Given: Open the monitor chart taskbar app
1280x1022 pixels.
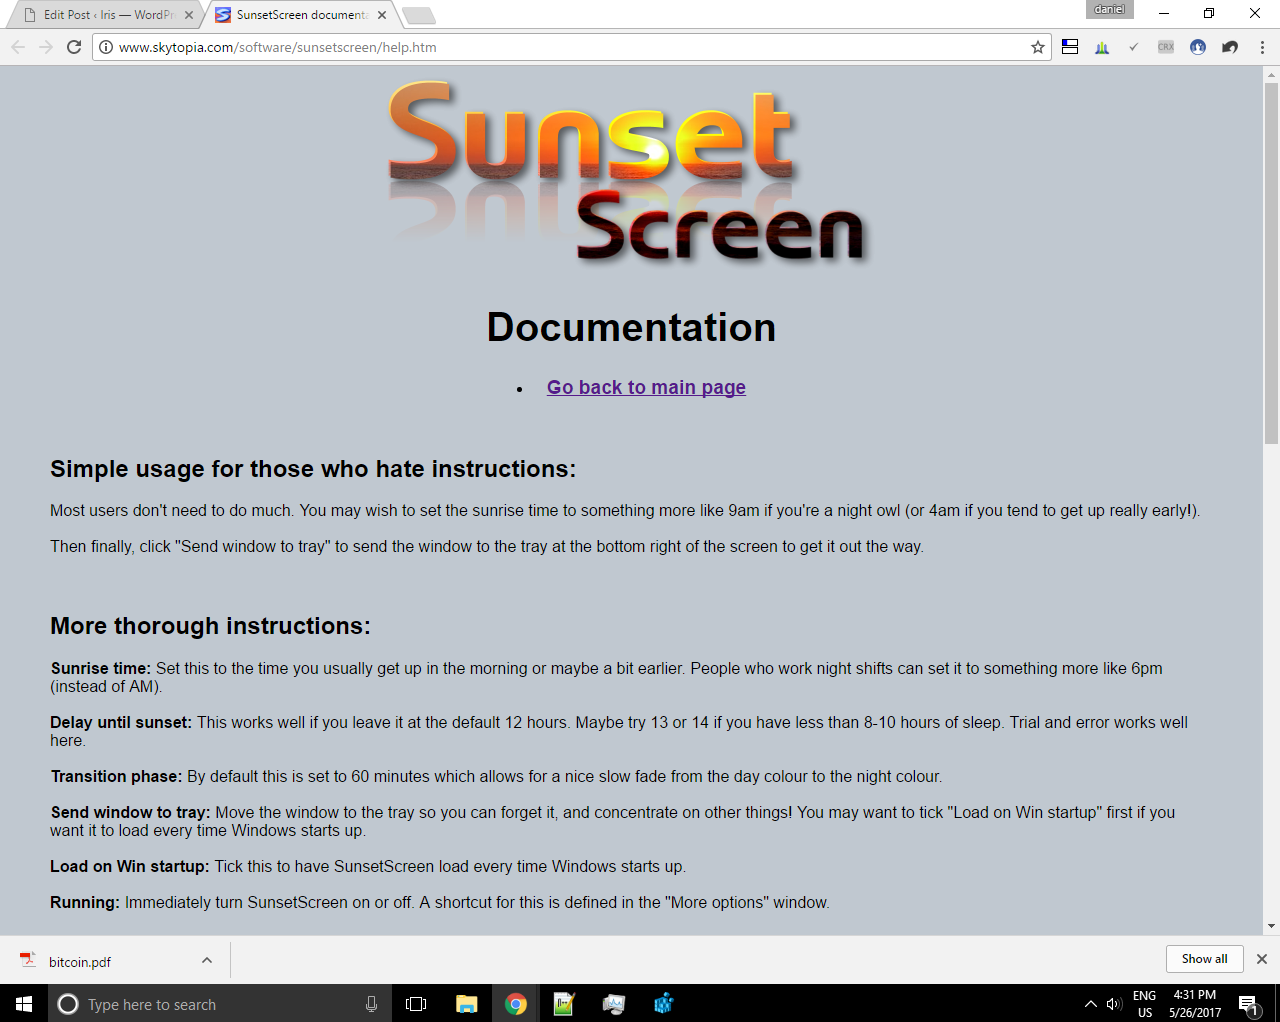Looking at the screenshot, I should coord(613,1004).
